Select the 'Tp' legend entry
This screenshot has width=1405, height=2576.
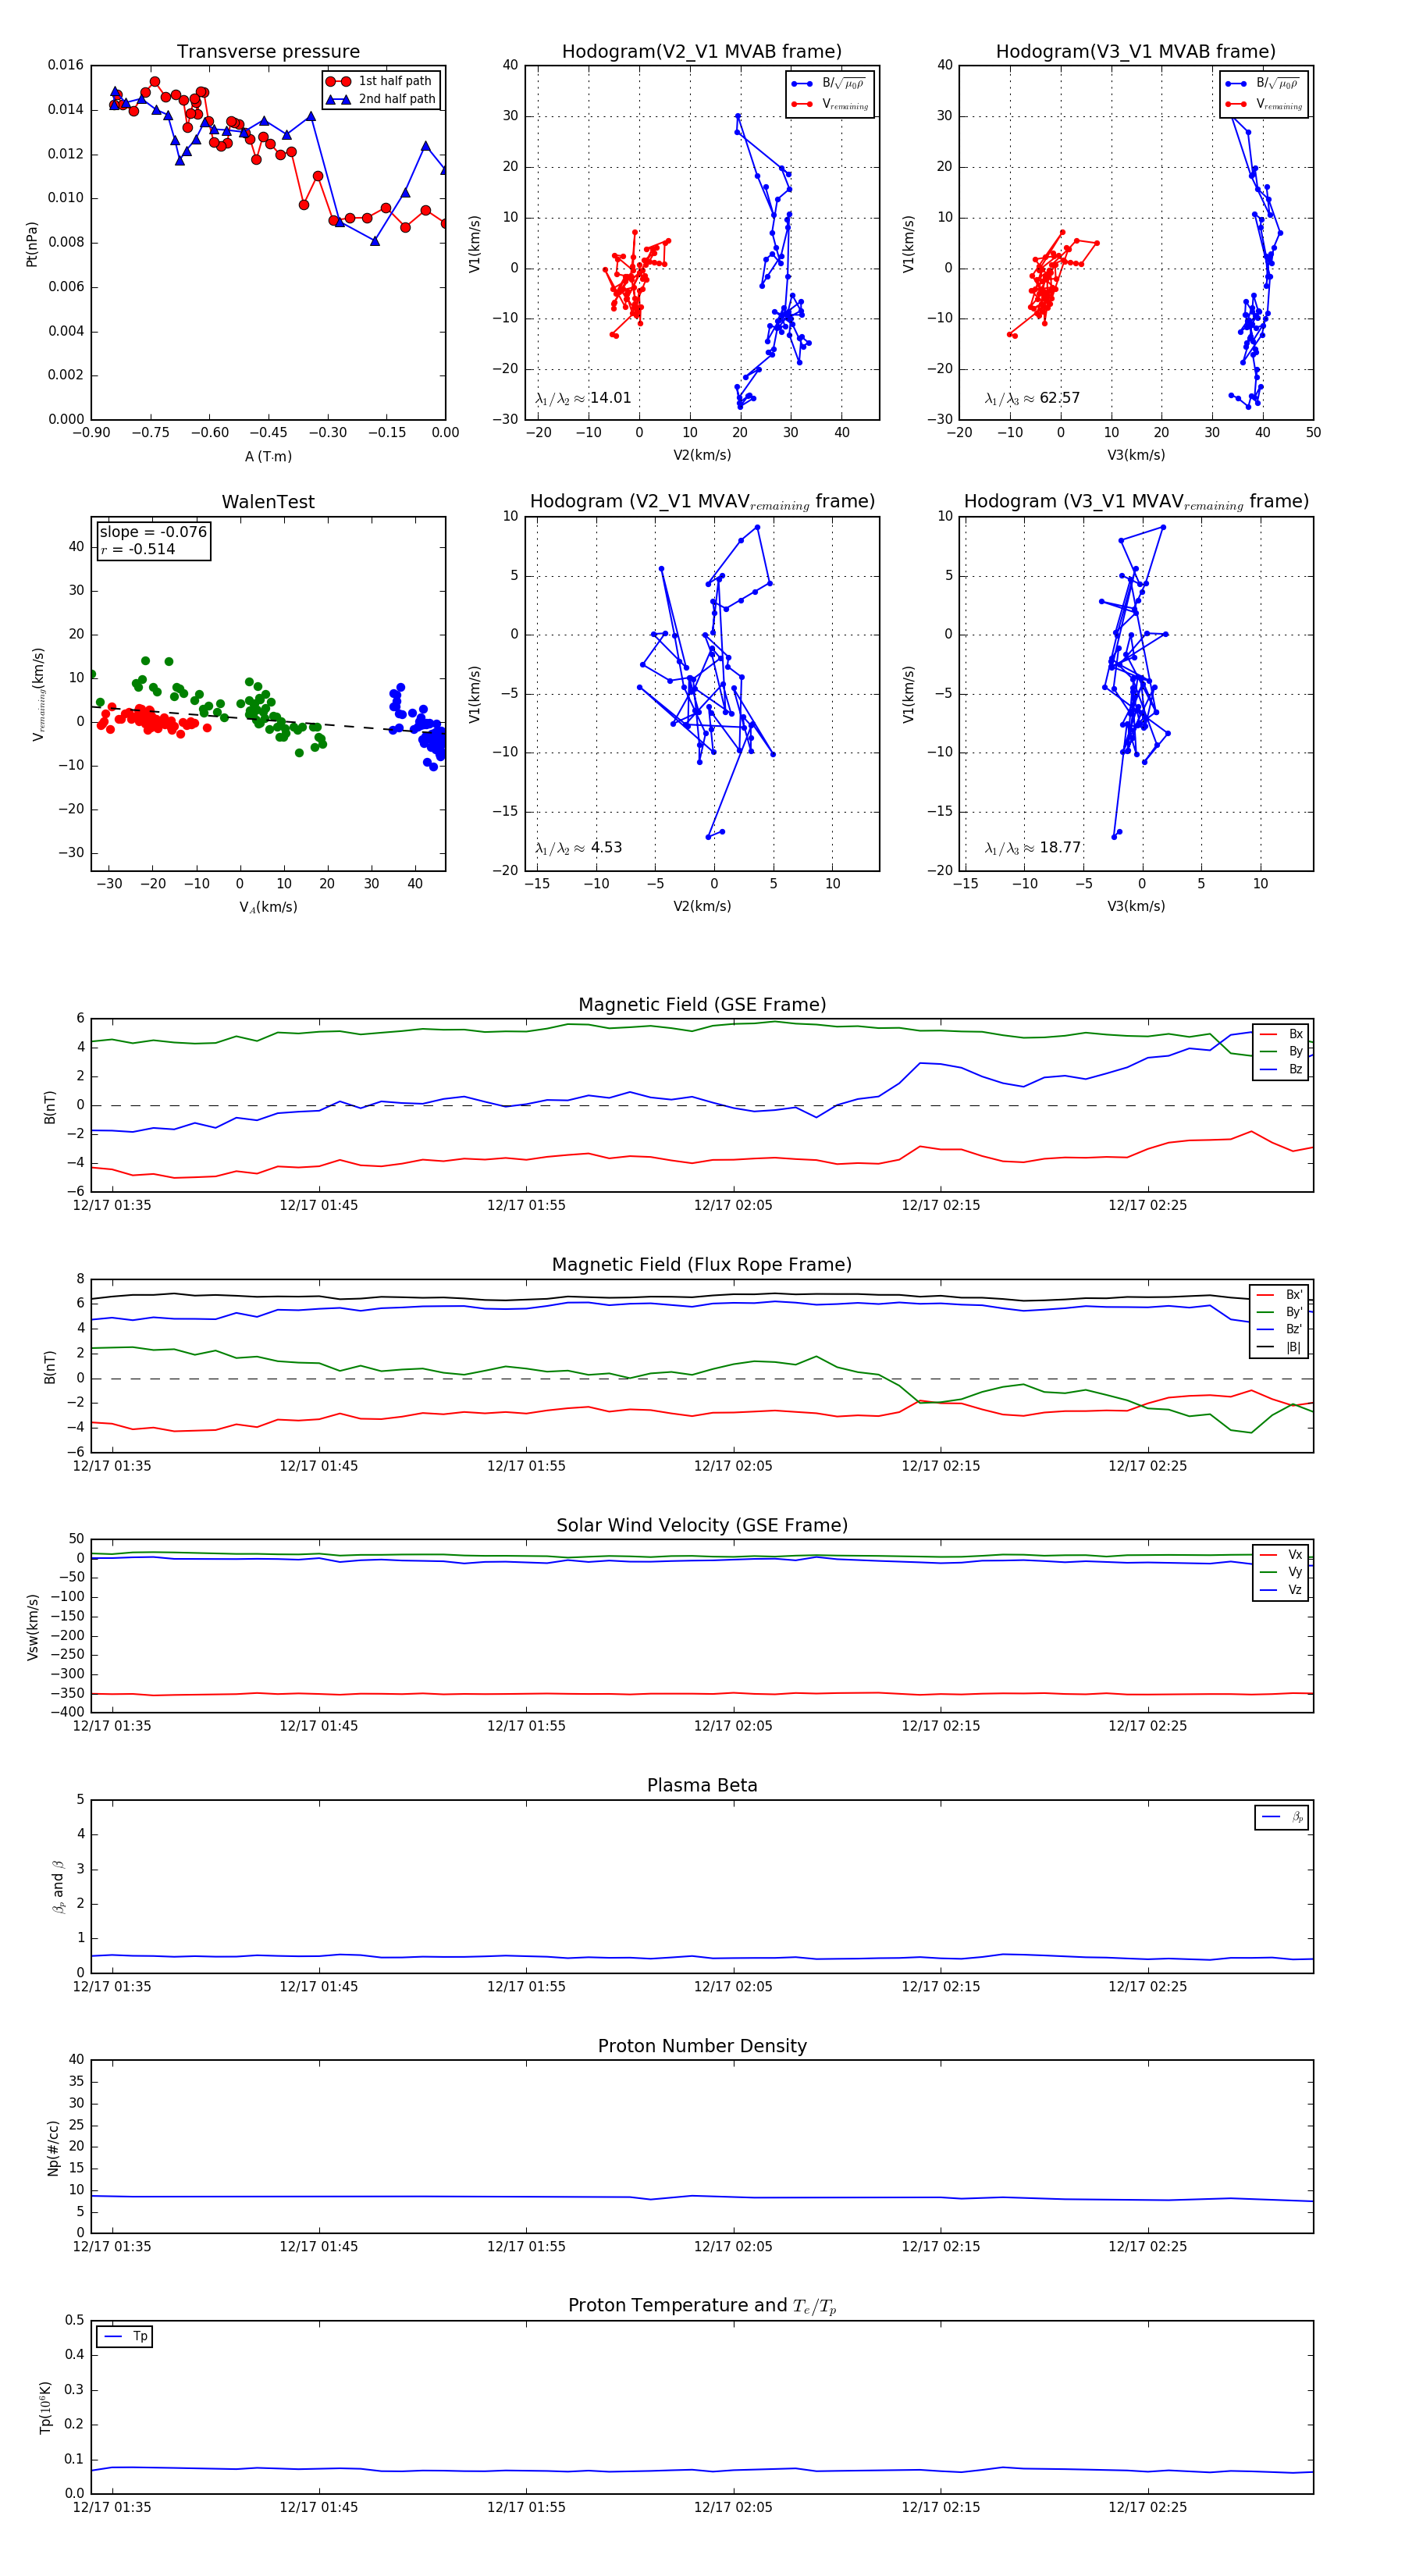point(125,2336)
